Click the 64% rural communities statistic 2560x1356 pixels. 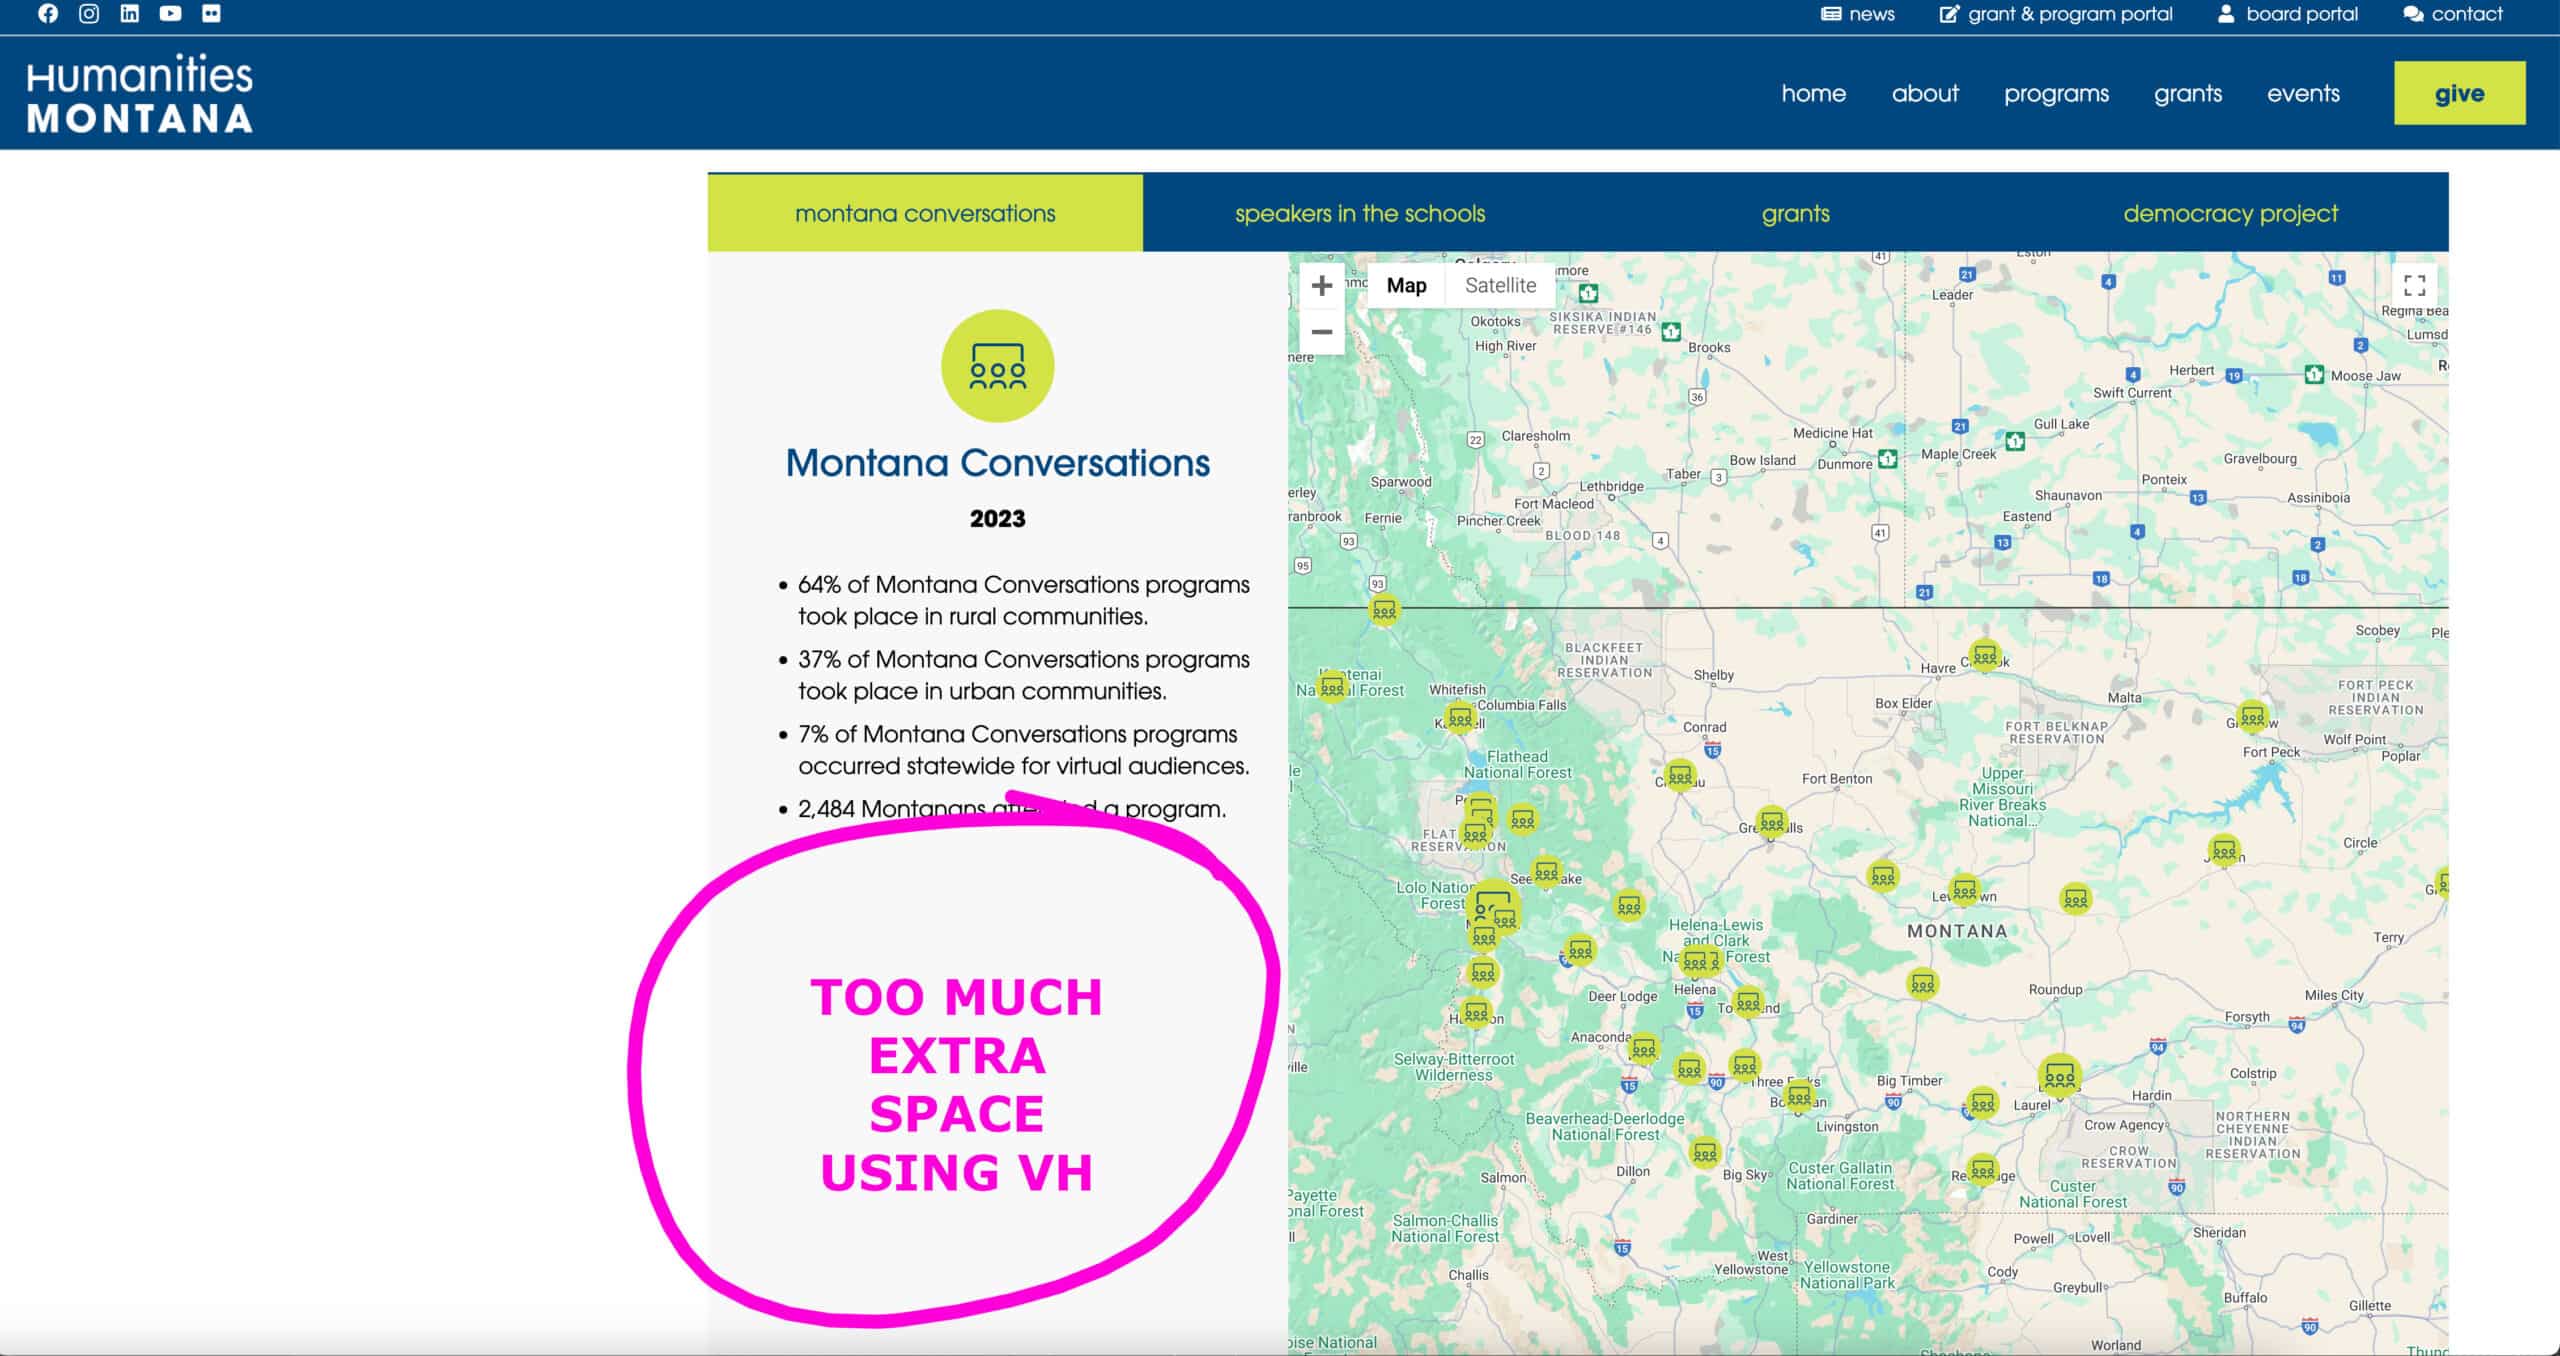(1023, 600)
